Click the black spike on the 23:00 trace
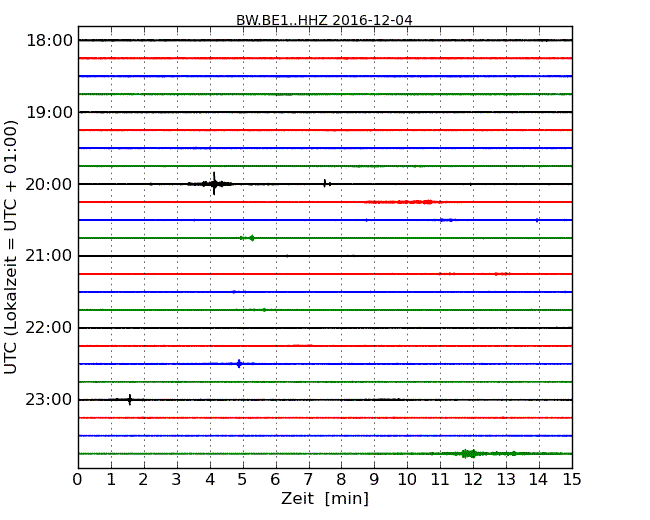Screen dimensions: 650x520 [x=130, y=400]
